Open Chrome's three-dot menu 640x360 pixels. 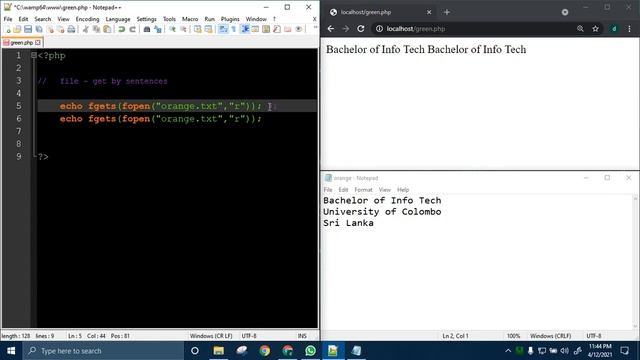pyautogui.click(x=629, y=29)
